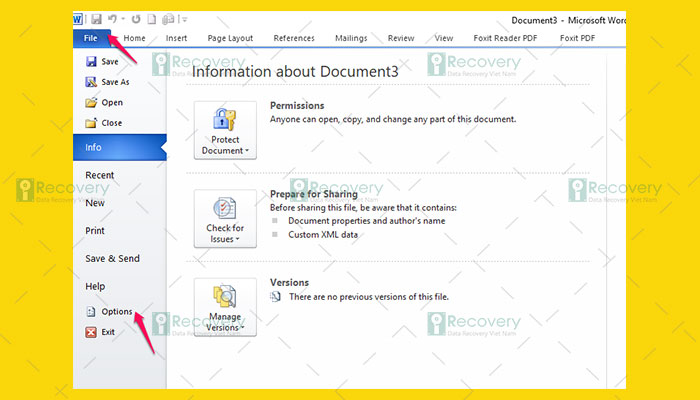
Task: Switch to the Home ribbon tab
Action: click(134, 38)
